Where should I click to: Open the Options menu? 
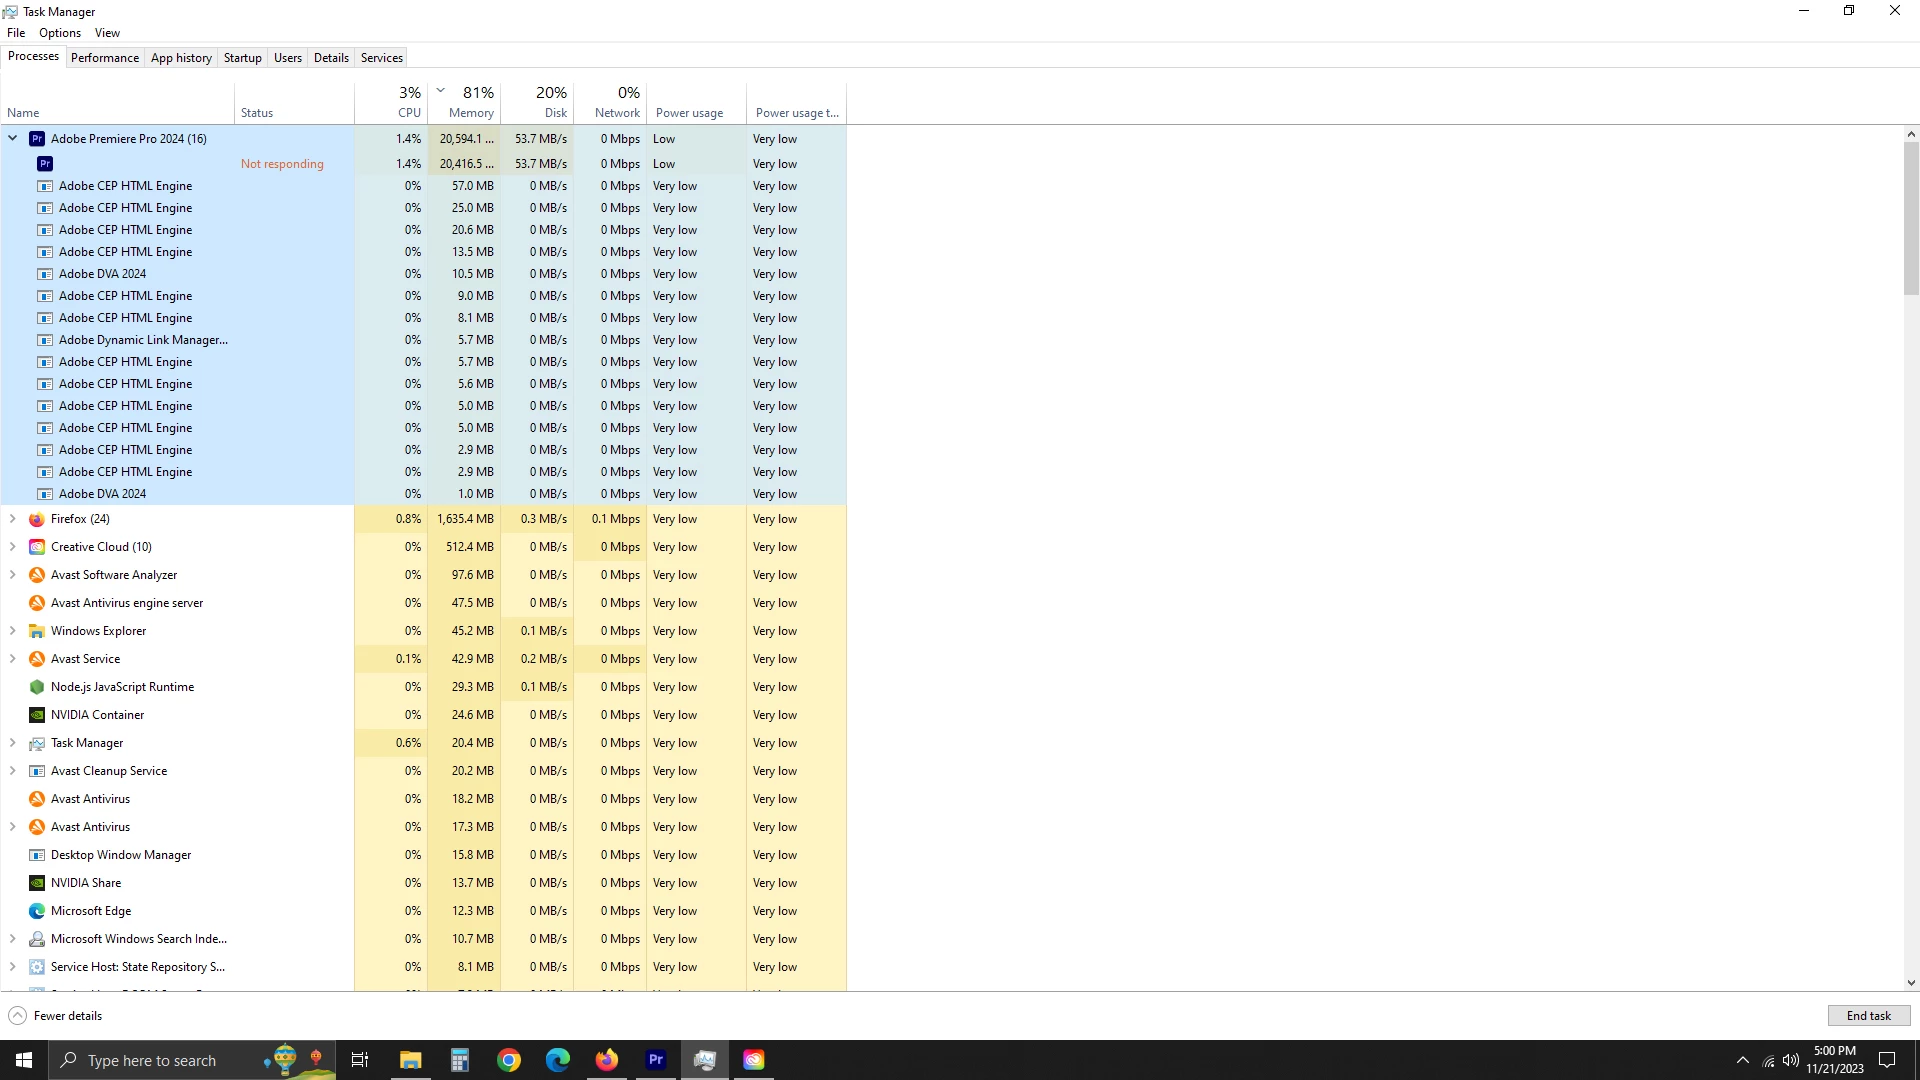[60, 33]
